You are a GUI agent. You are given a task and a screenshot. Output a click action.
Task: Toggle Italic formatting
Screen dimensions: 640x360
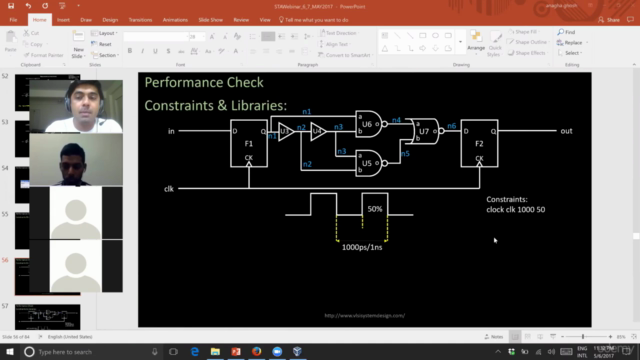(142, 51)
